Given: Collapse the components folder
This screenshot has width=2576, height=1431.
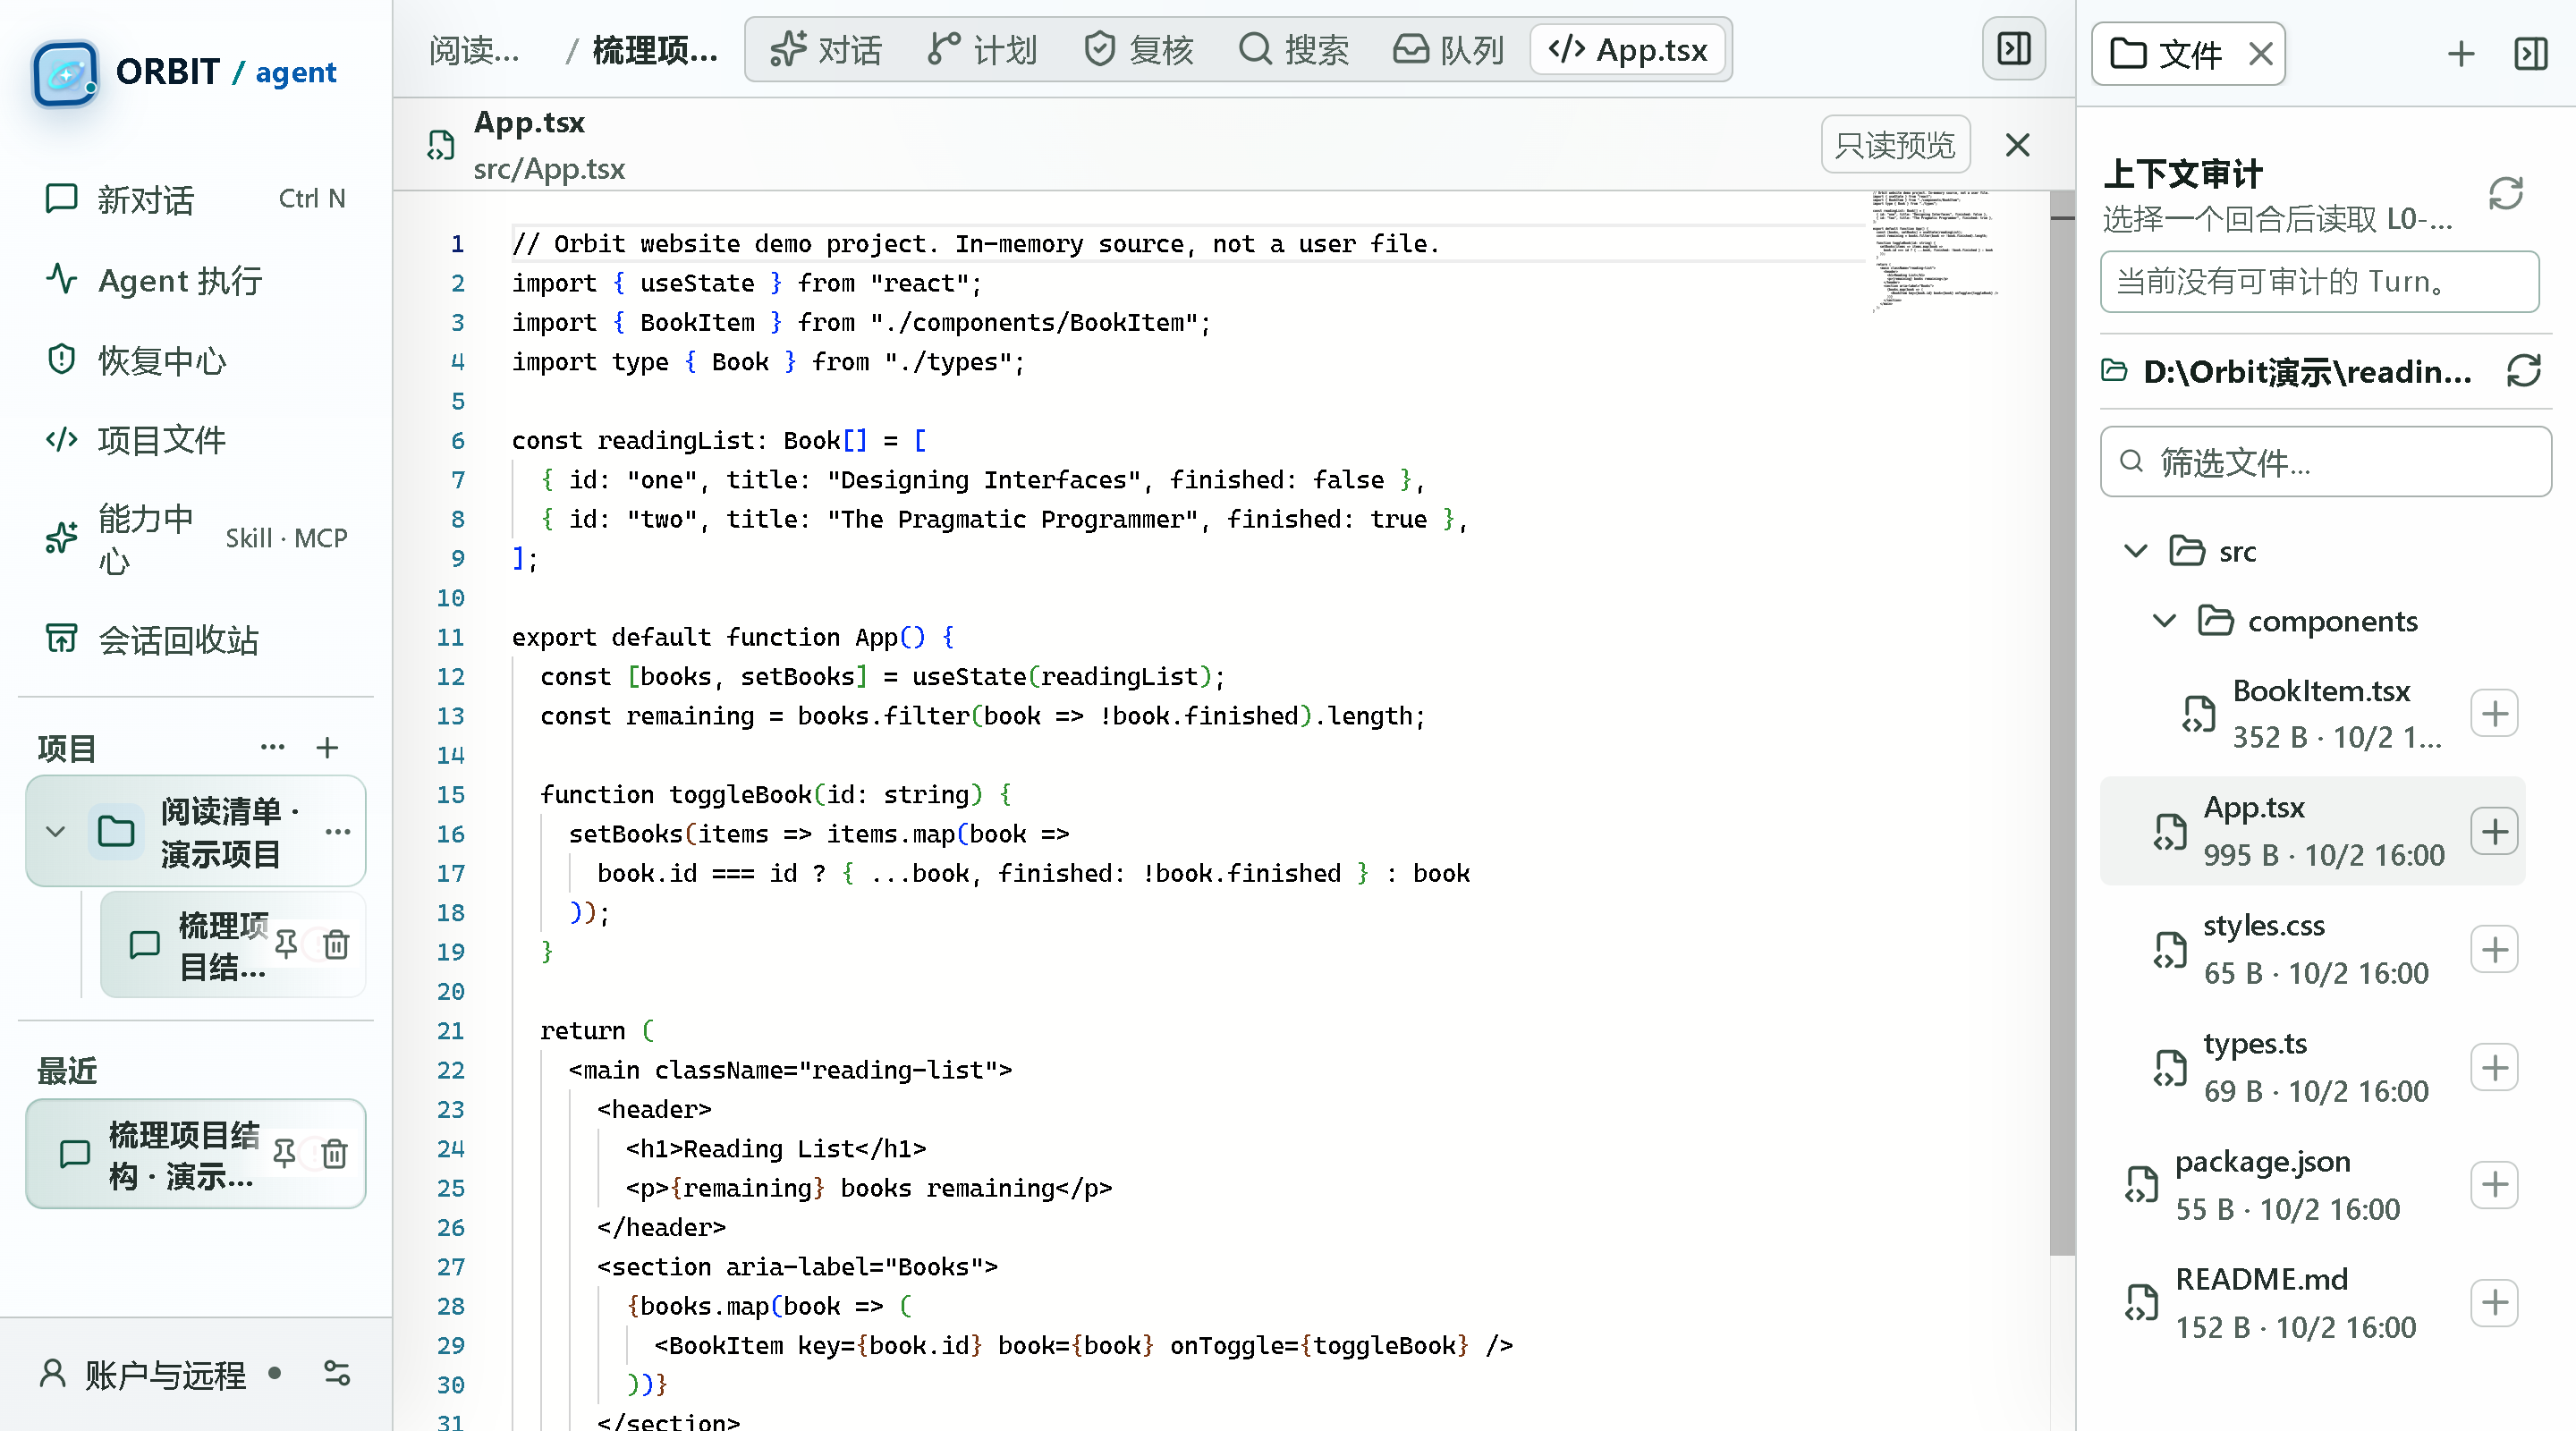Looking at the screenshot, I should (2164, 621).
